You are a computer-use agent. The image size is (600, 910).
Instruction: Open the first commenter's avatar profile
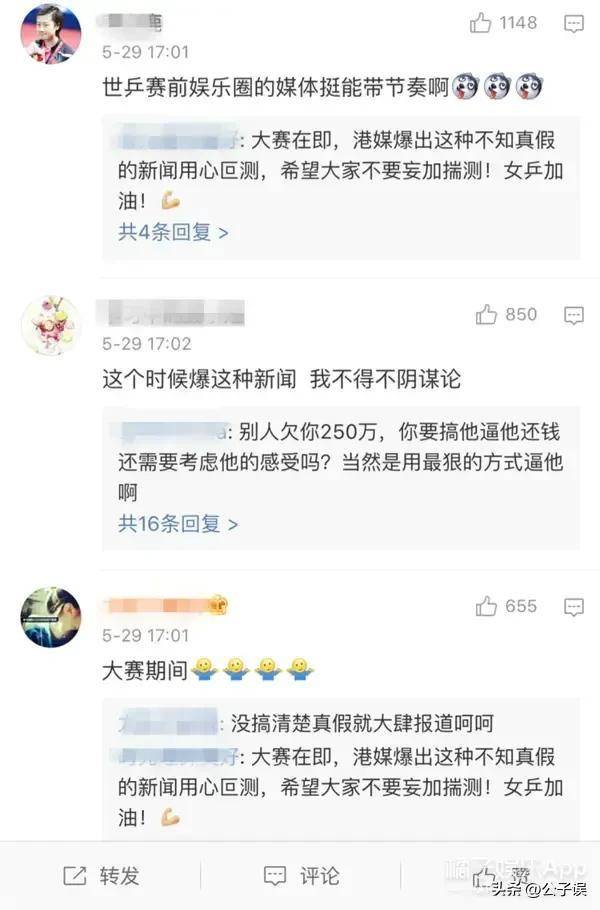pos(51,34)
